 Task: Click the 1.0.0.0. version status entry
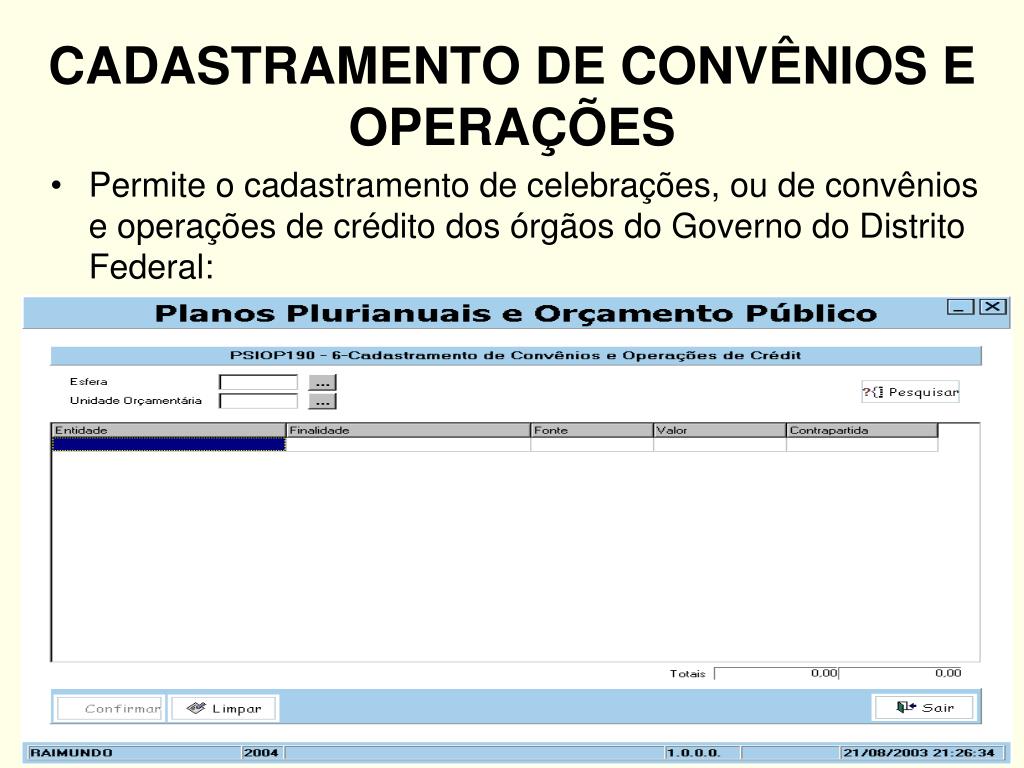pyautogui.click(x=701, y=753)
